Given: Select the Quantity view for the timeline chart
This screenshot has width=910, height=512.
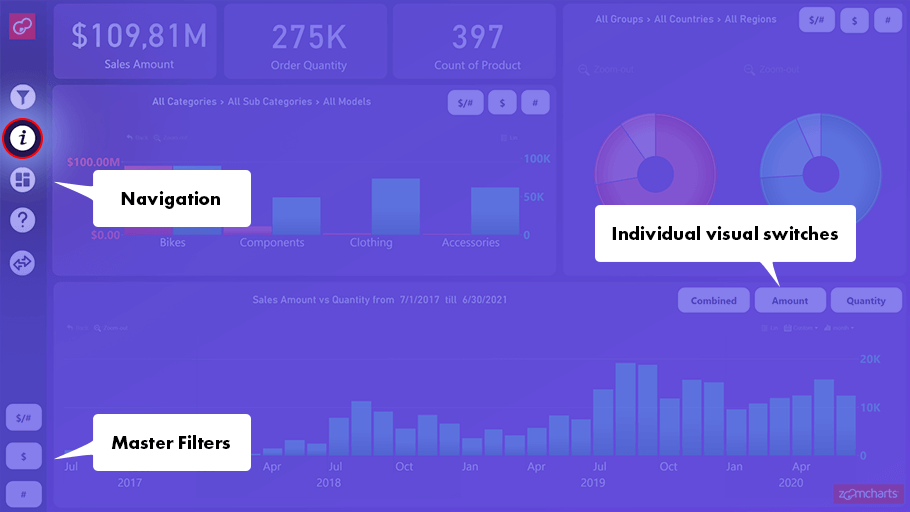Looking at the screenshot, I should coord(866,300).
